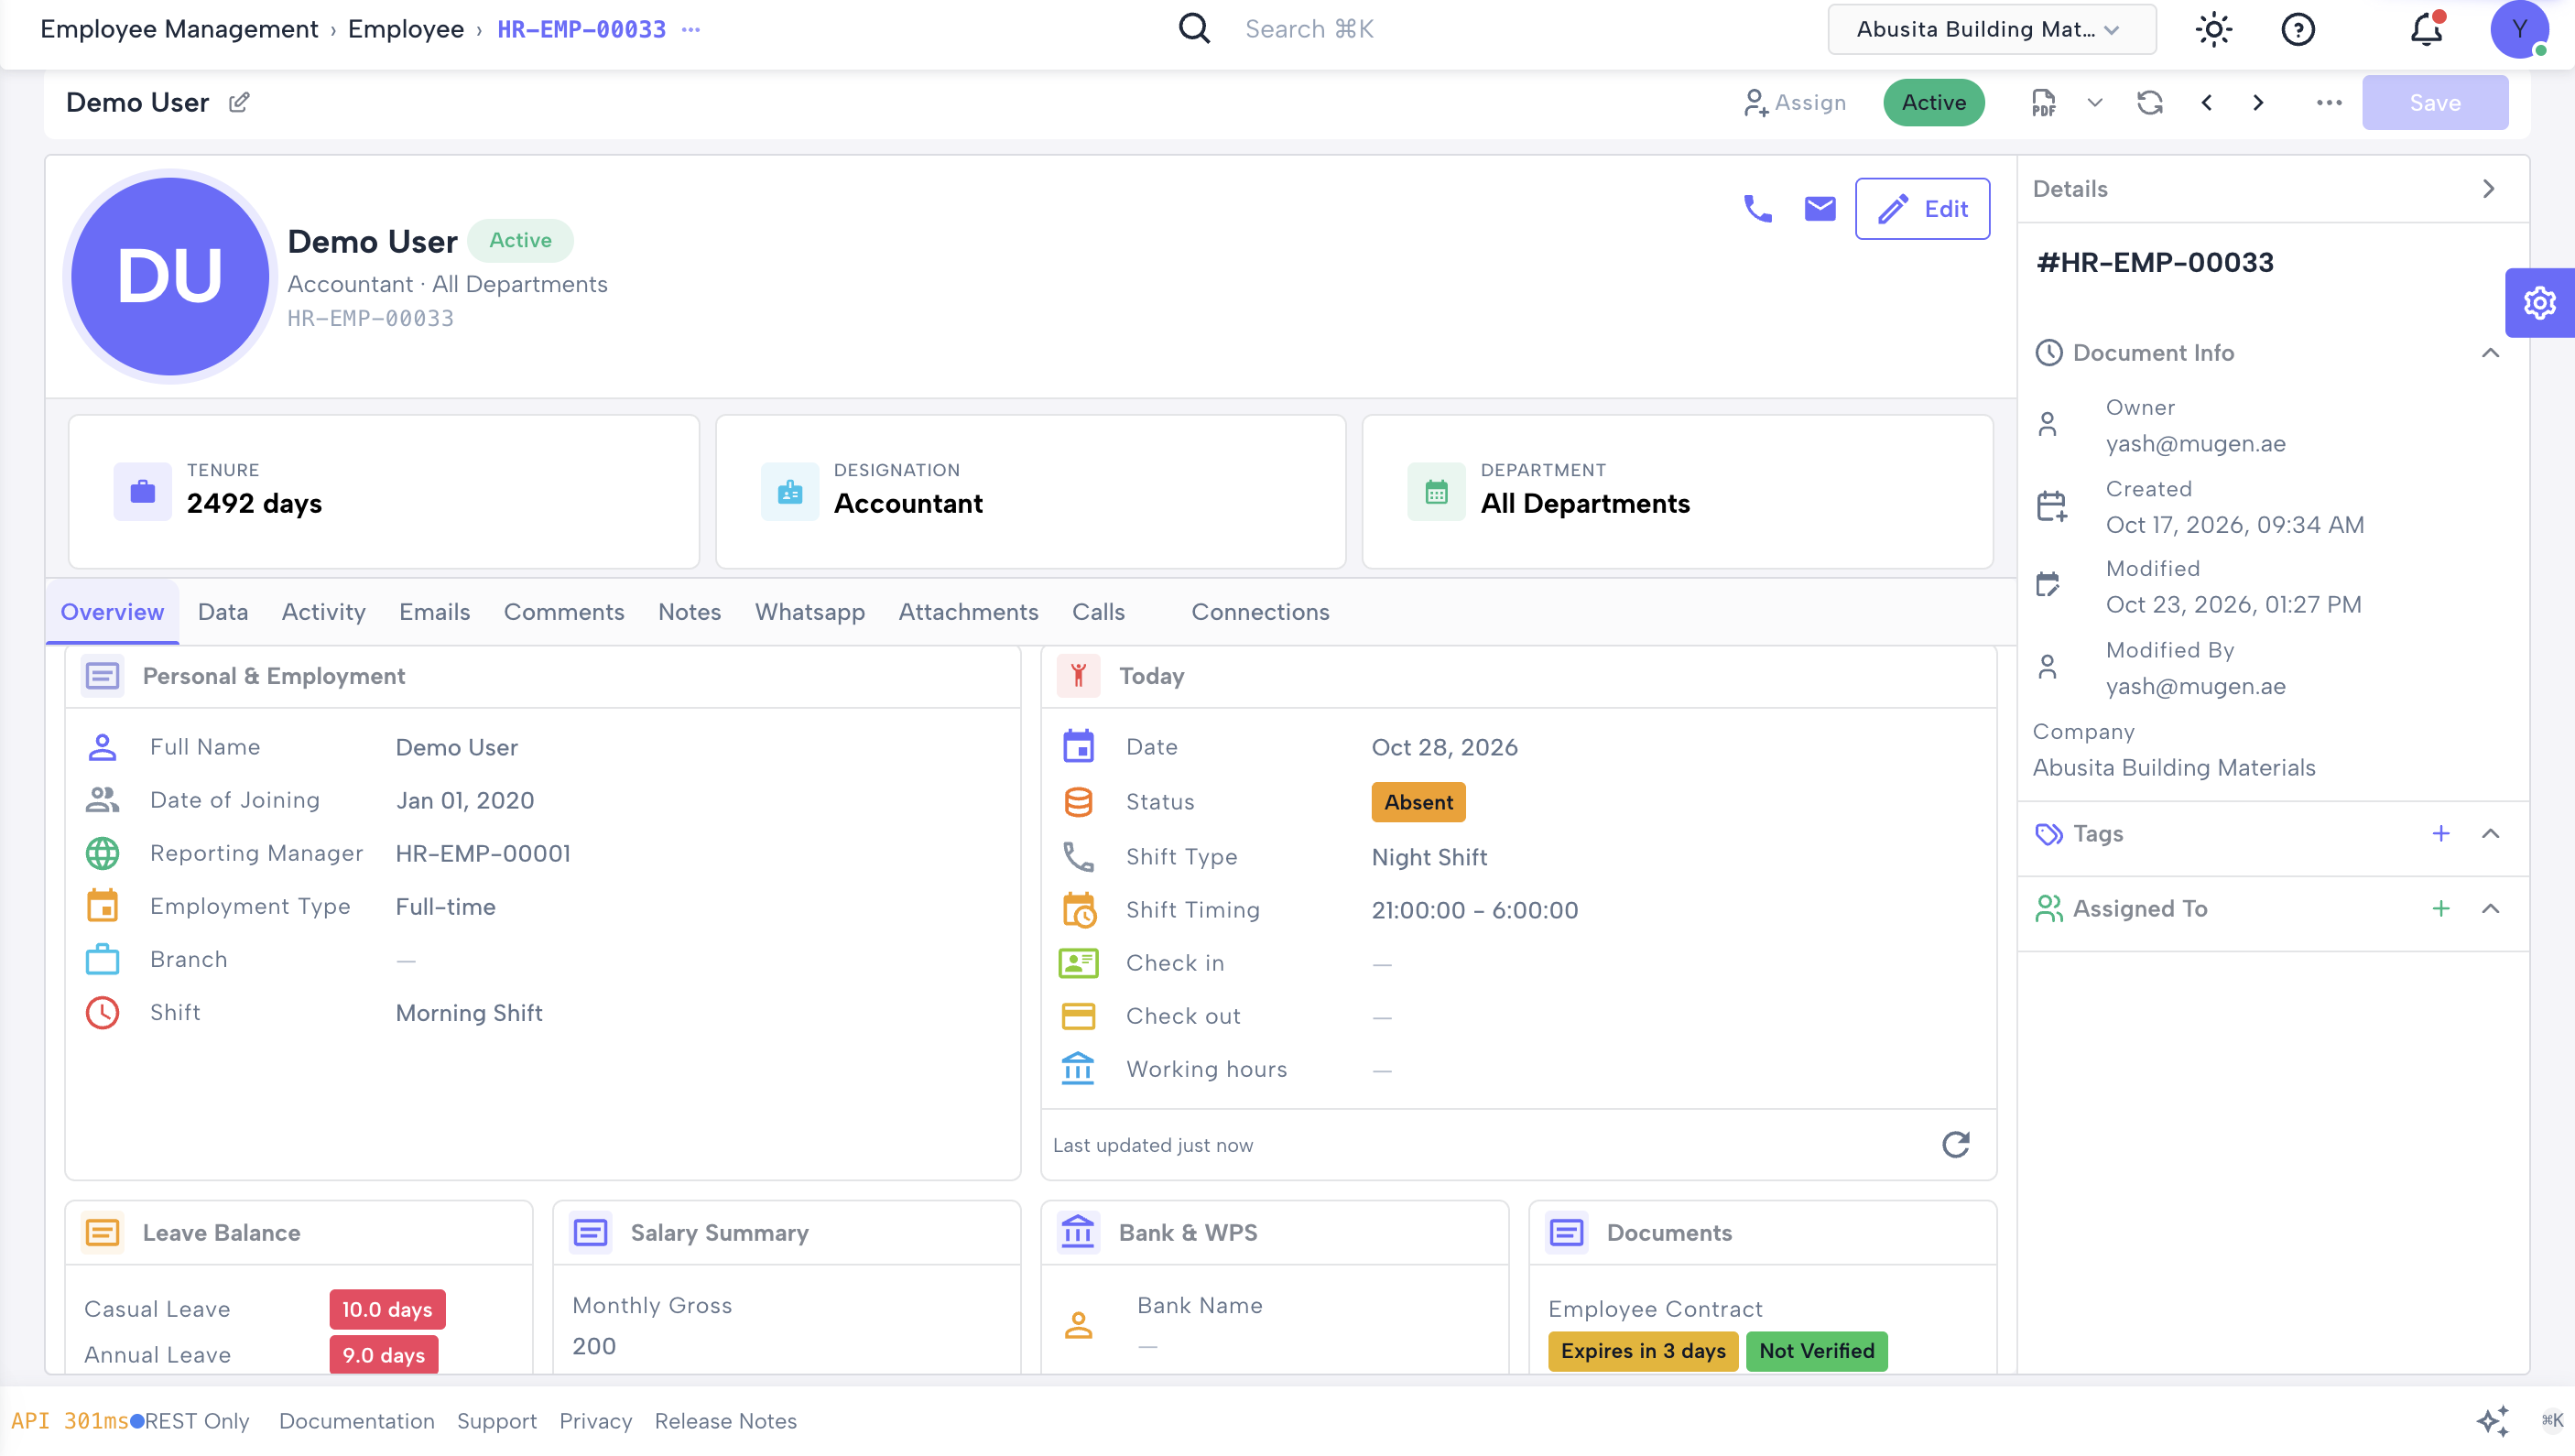The image size is (2575, 1456).
Task: Open the settings gear side panel
Action: pos(2539,302)
